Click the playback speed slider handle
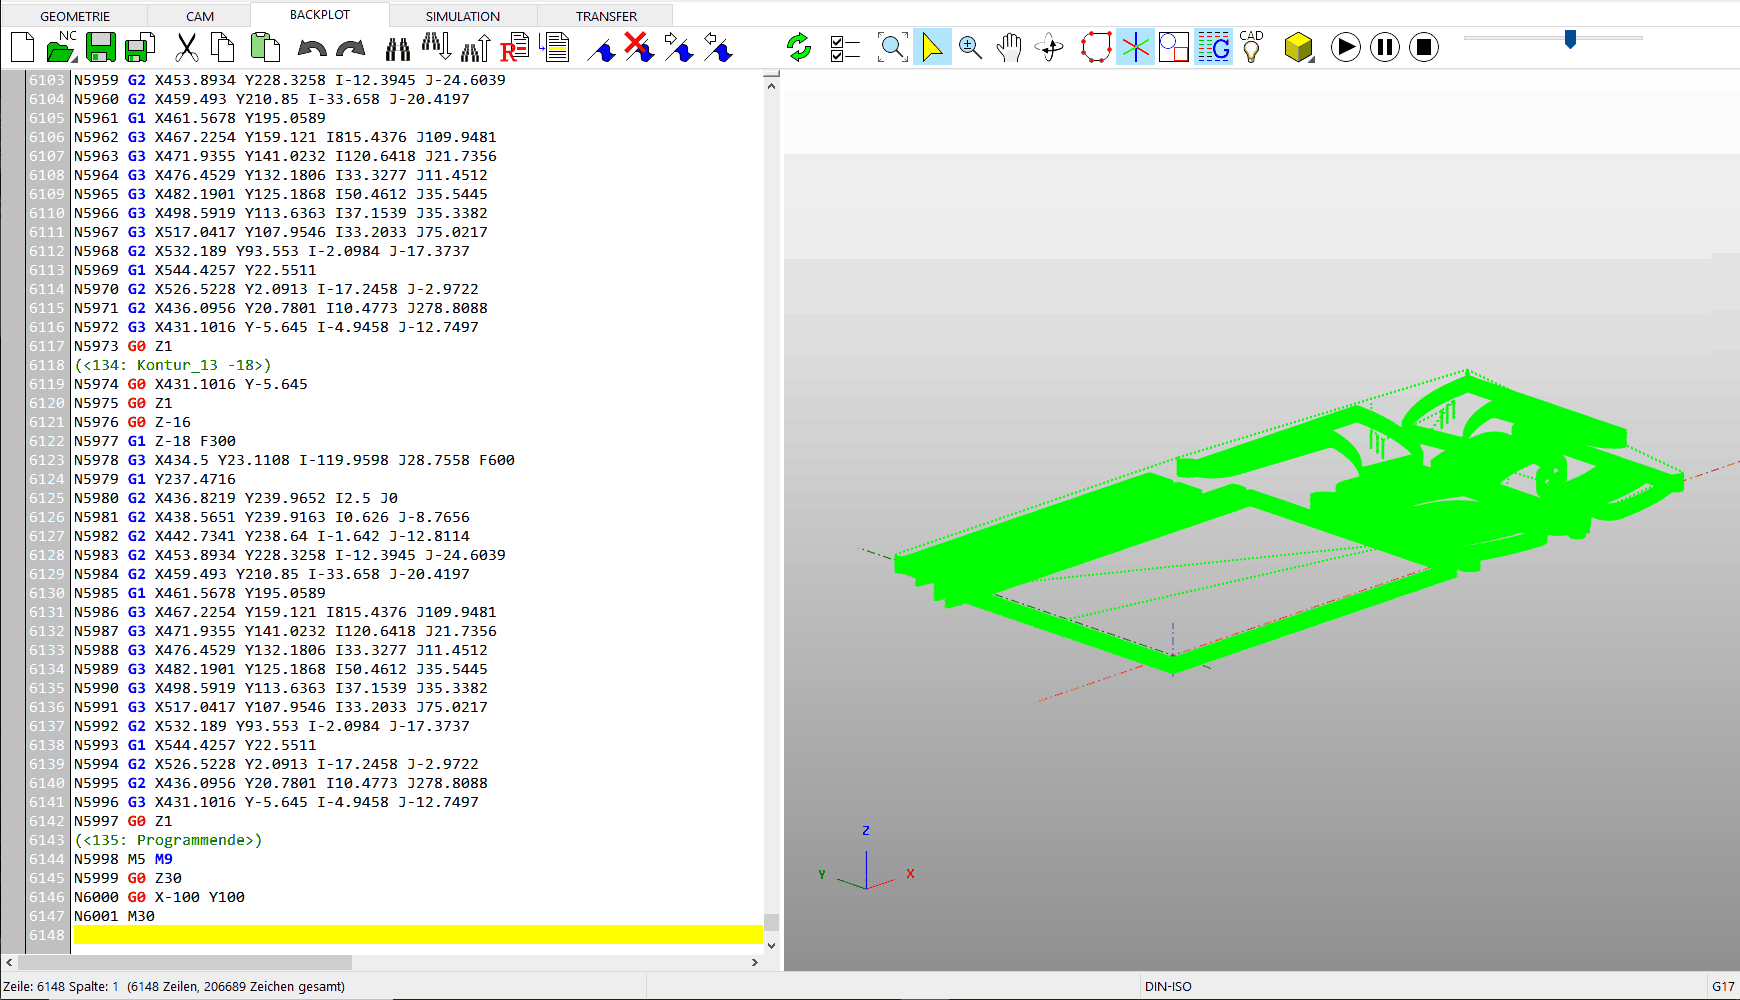 pyautogui.click(x=1570, y=39)
